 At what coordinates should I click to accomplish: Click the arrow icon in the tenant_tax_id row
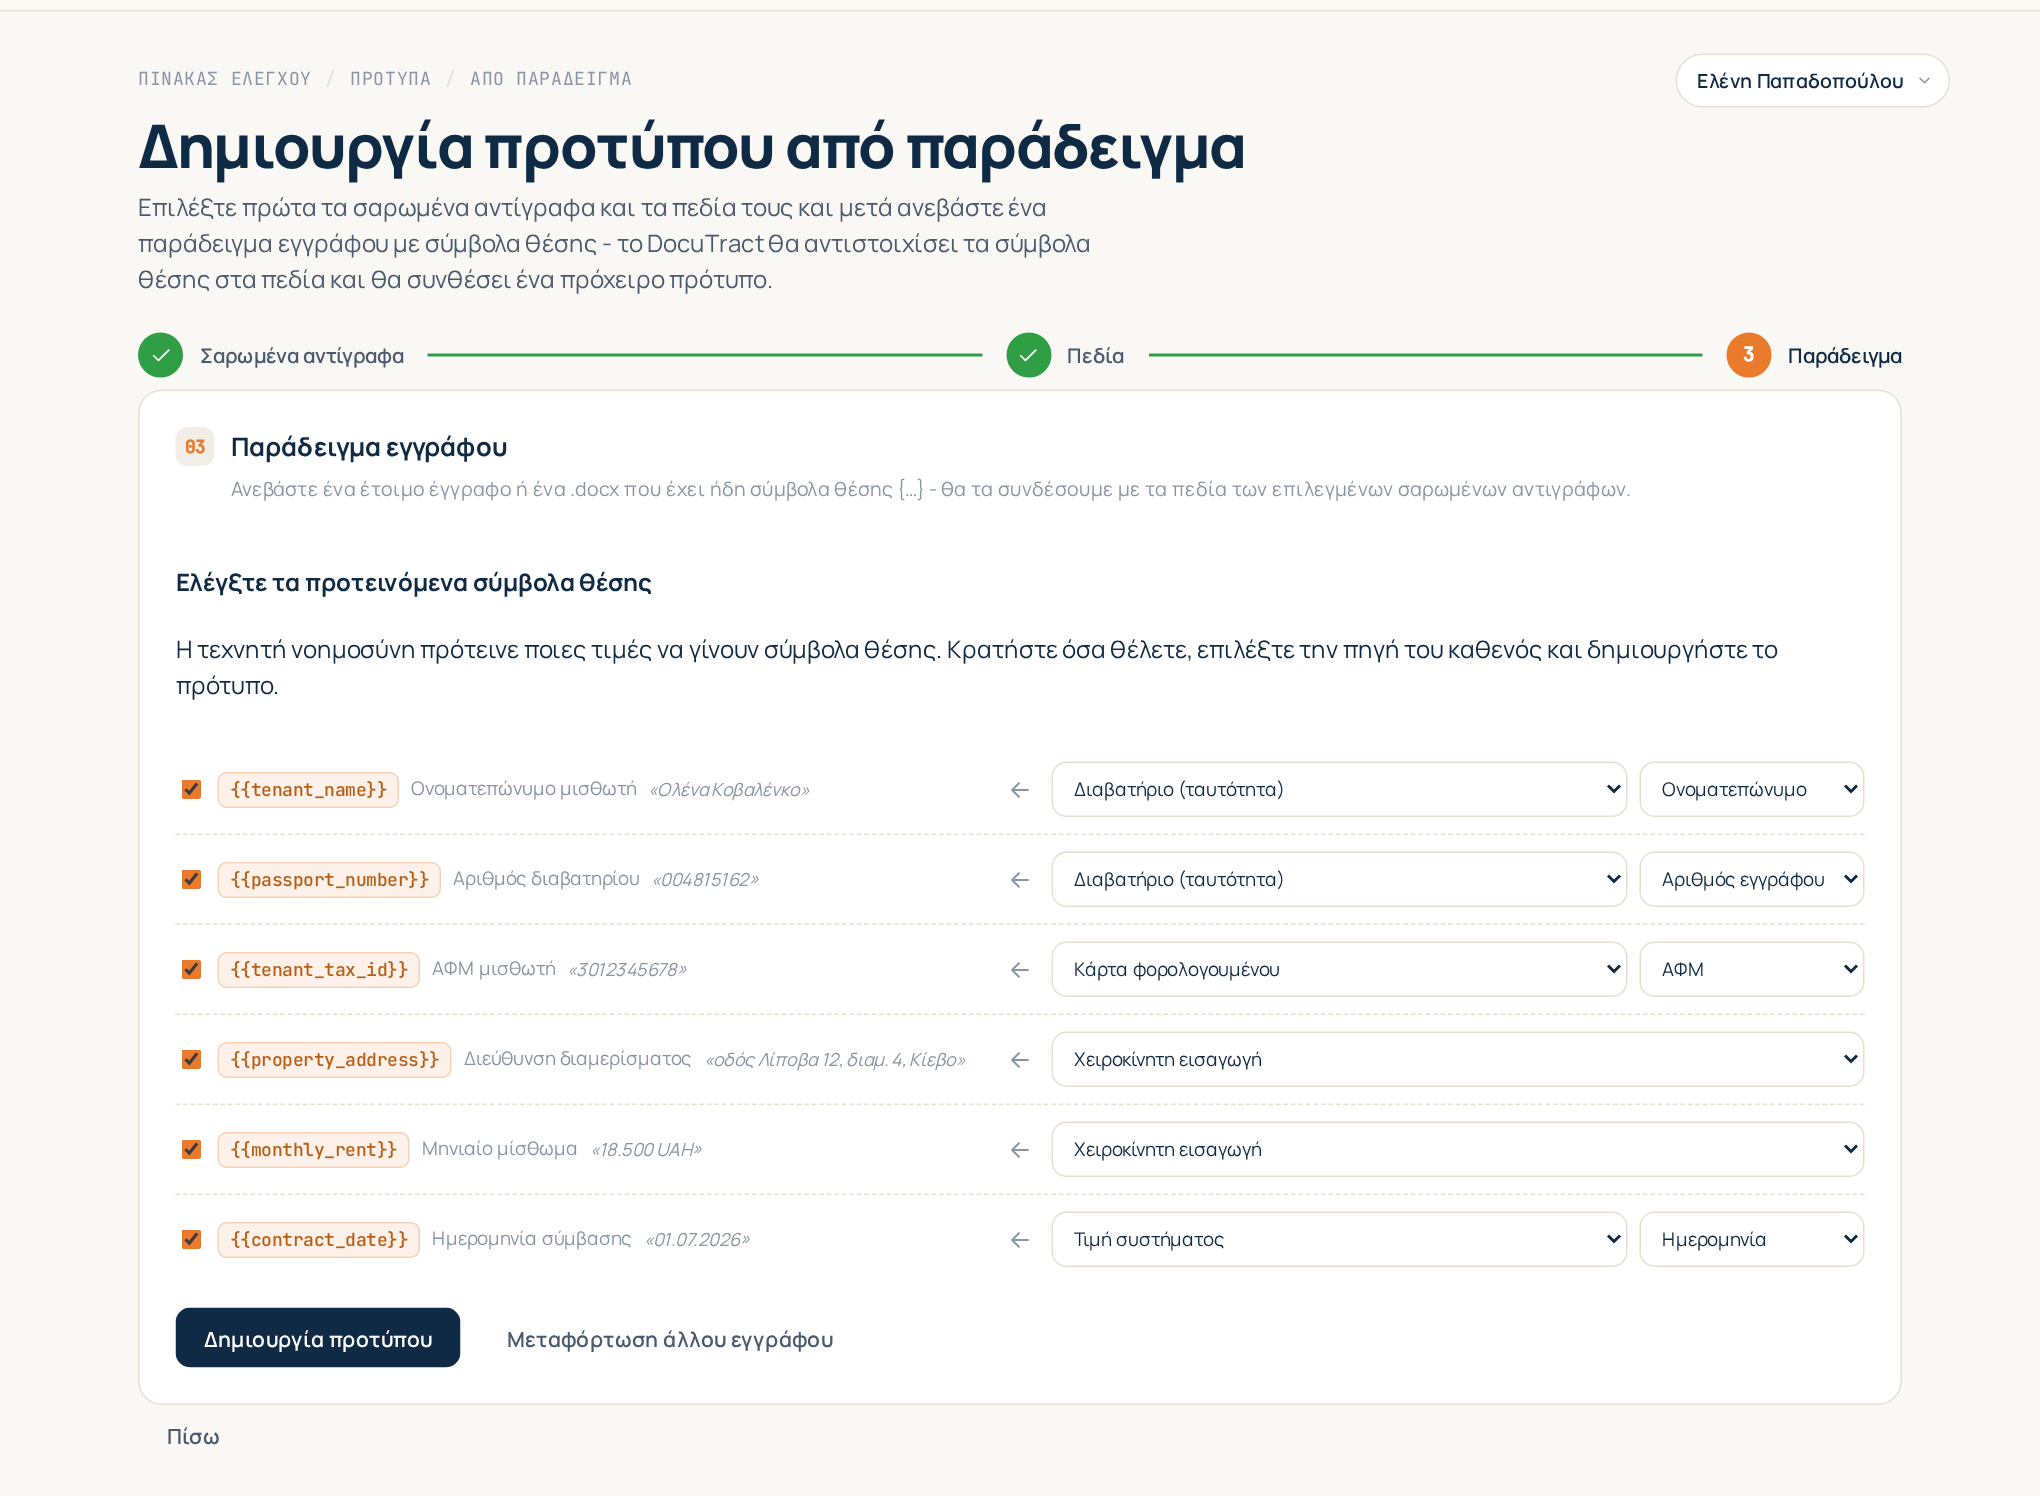coord(1020,970)
